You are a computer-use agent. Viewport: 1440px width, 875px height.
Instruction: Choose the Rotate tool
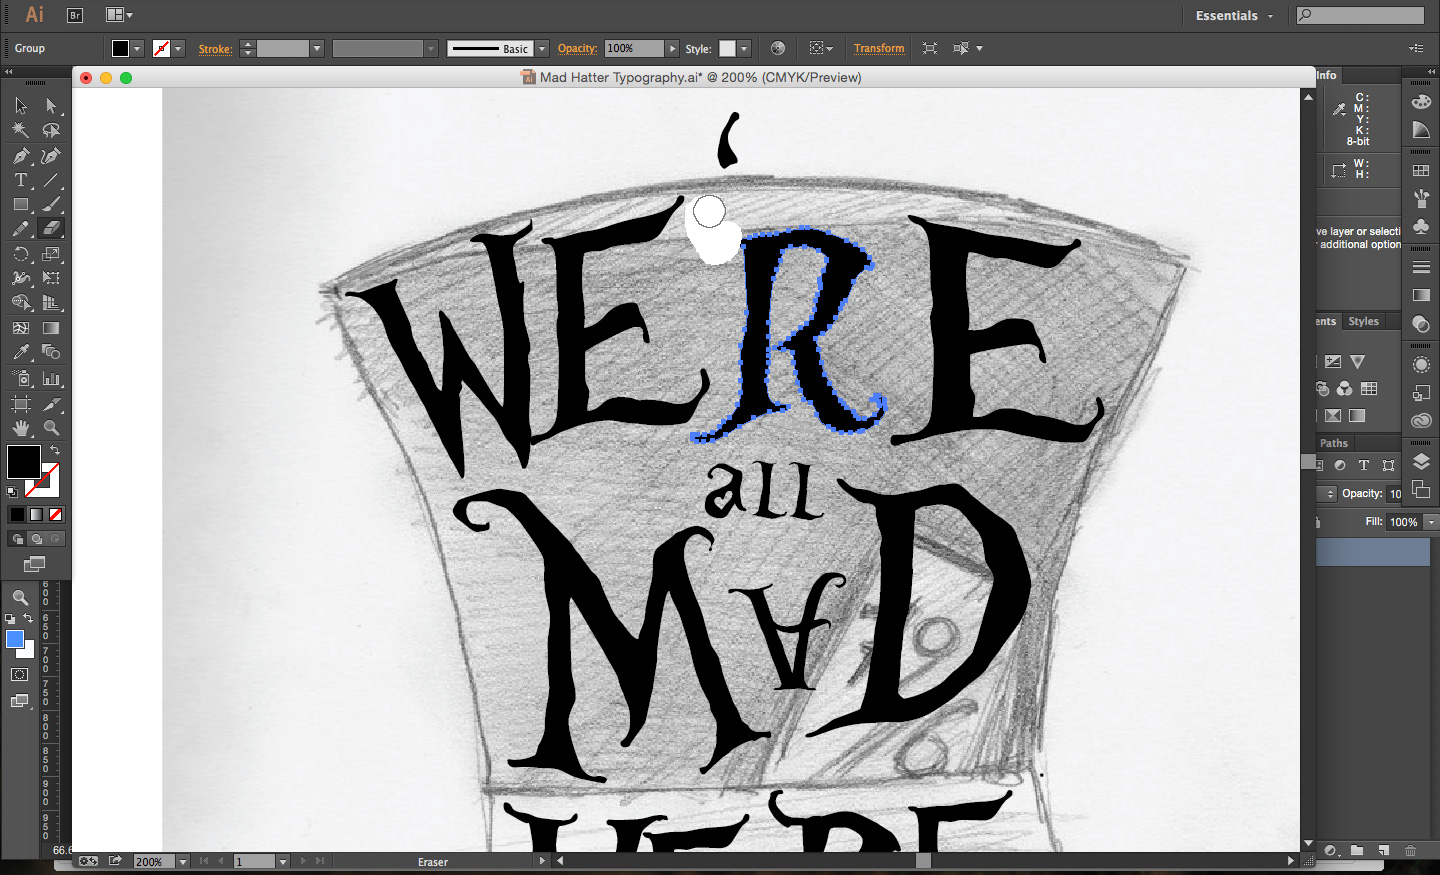[x=21, y=254]
